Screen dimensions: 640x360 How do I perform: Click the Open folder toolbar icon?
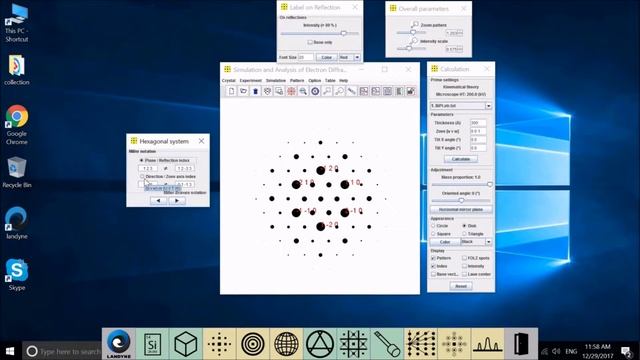243,91
